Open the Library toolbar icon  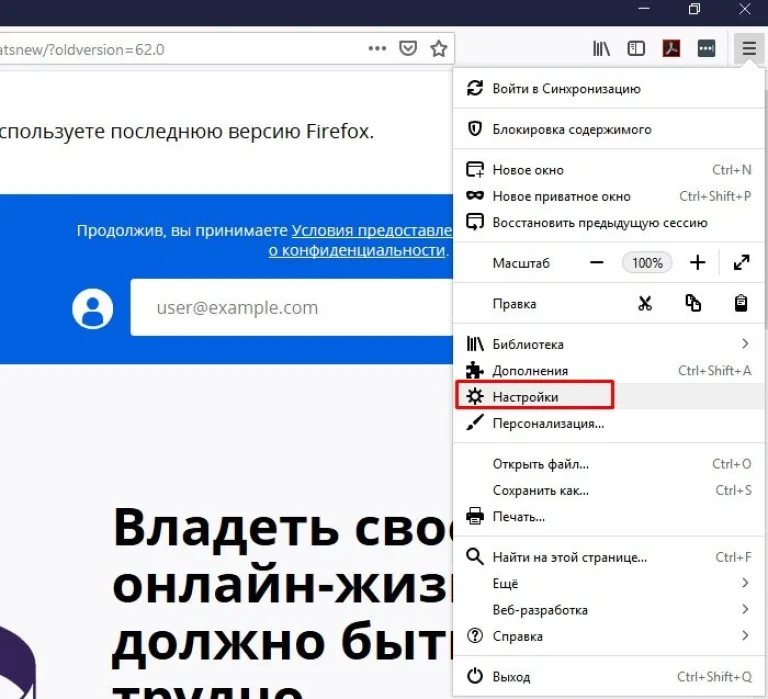(x=601, y=48)
